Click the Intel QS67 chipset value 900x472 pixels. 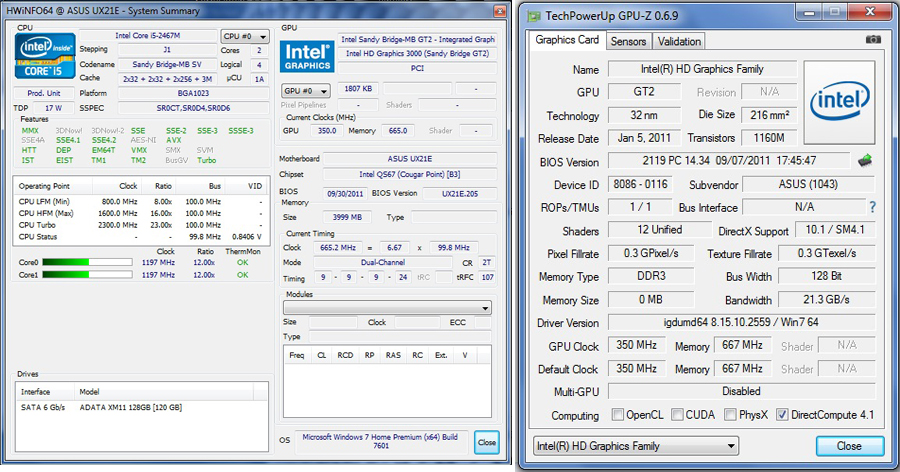tap(410, 174)
